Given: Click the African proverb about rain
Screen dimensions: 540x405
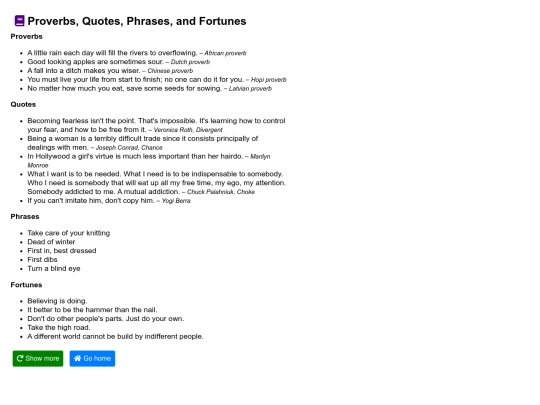Looking at the screenshot, I should pyautogui.click(x=137, y=53).
